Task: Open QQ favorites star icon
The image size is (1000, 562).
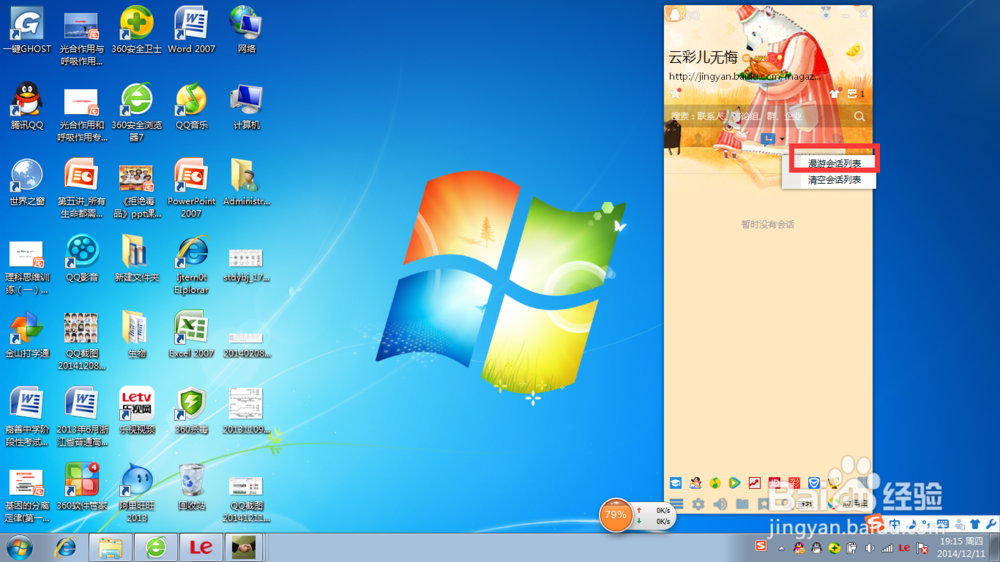Action: click(x=763, y=504)
